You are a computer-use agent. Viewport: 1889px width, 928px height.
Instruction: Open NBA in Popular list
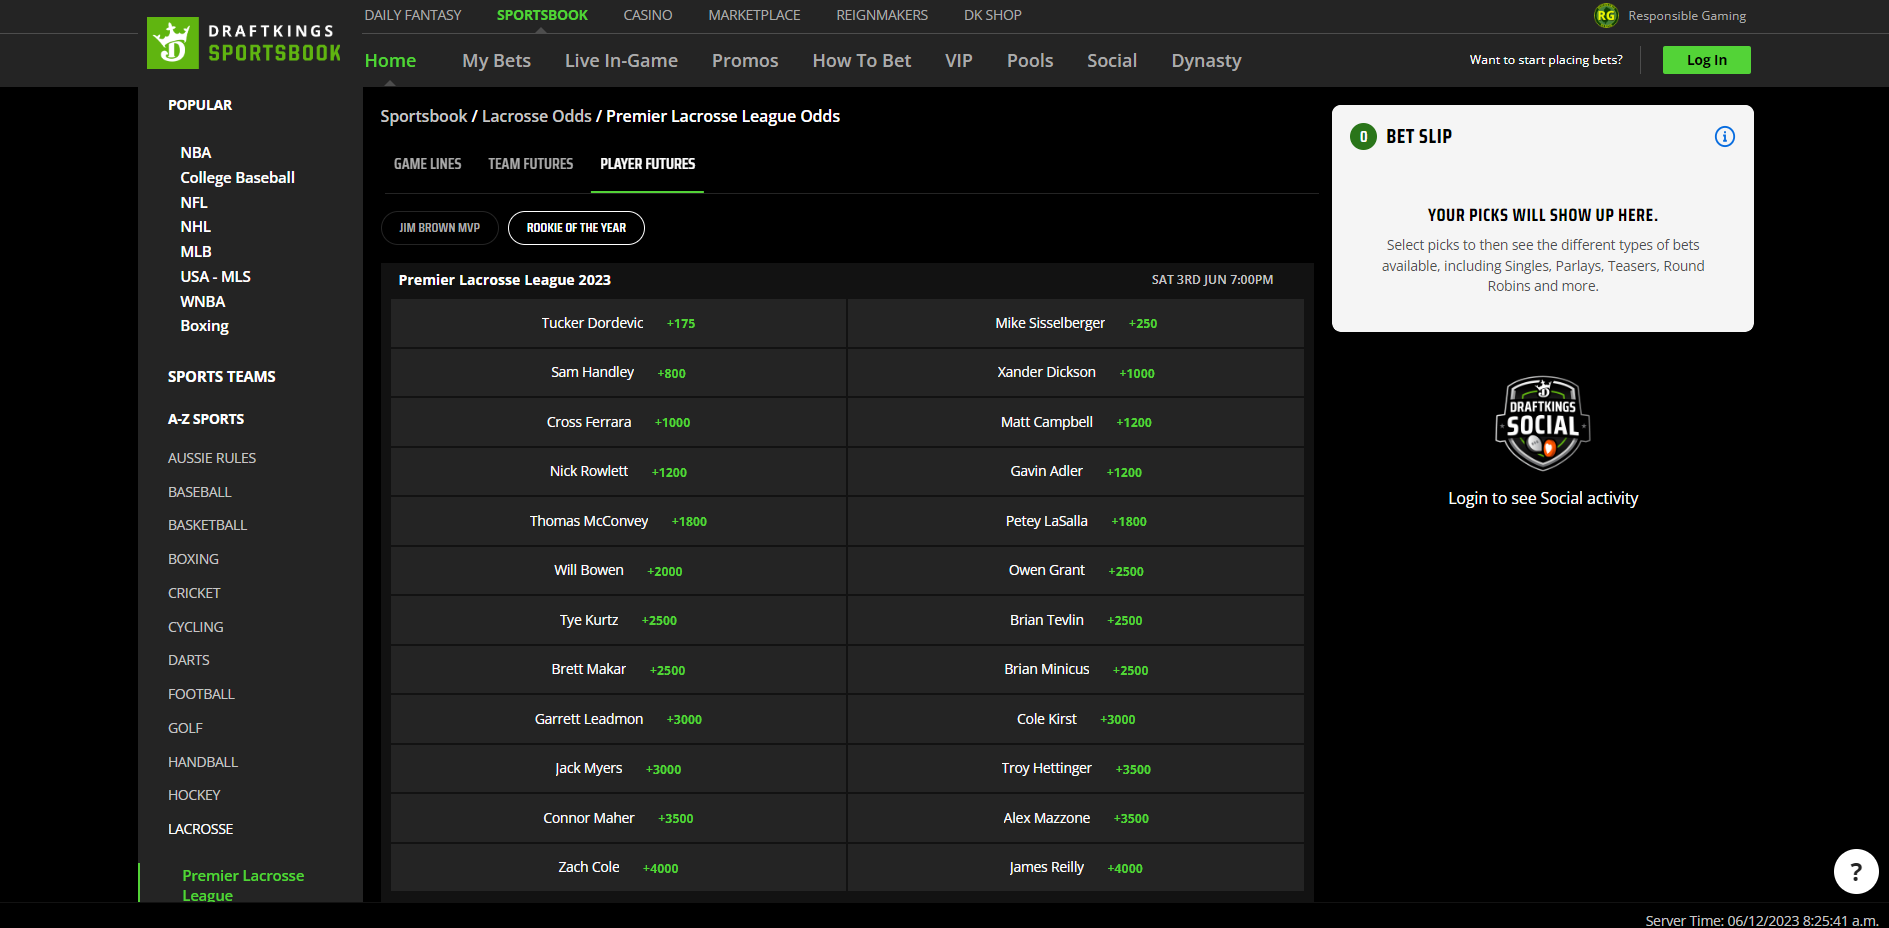point(196,153)
